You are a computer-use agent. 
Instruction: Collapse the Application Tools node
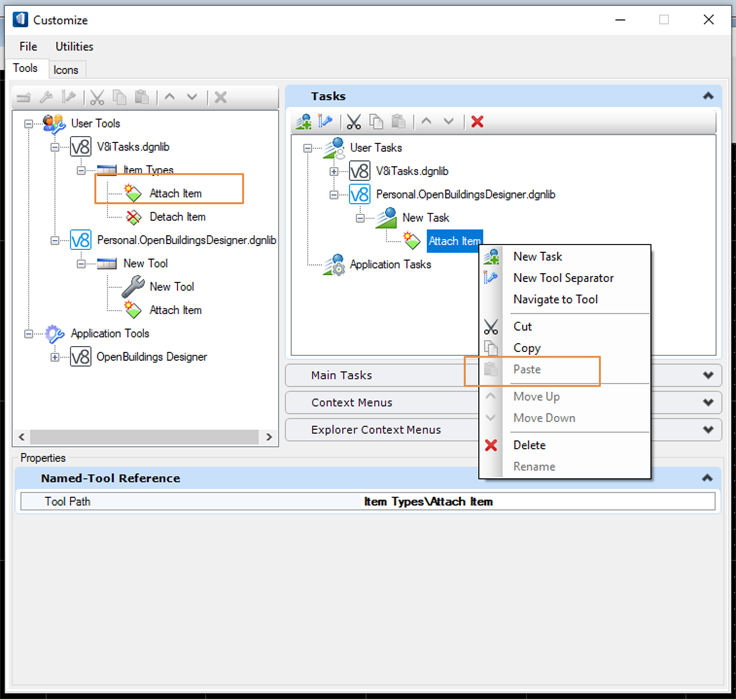point(29,334)
